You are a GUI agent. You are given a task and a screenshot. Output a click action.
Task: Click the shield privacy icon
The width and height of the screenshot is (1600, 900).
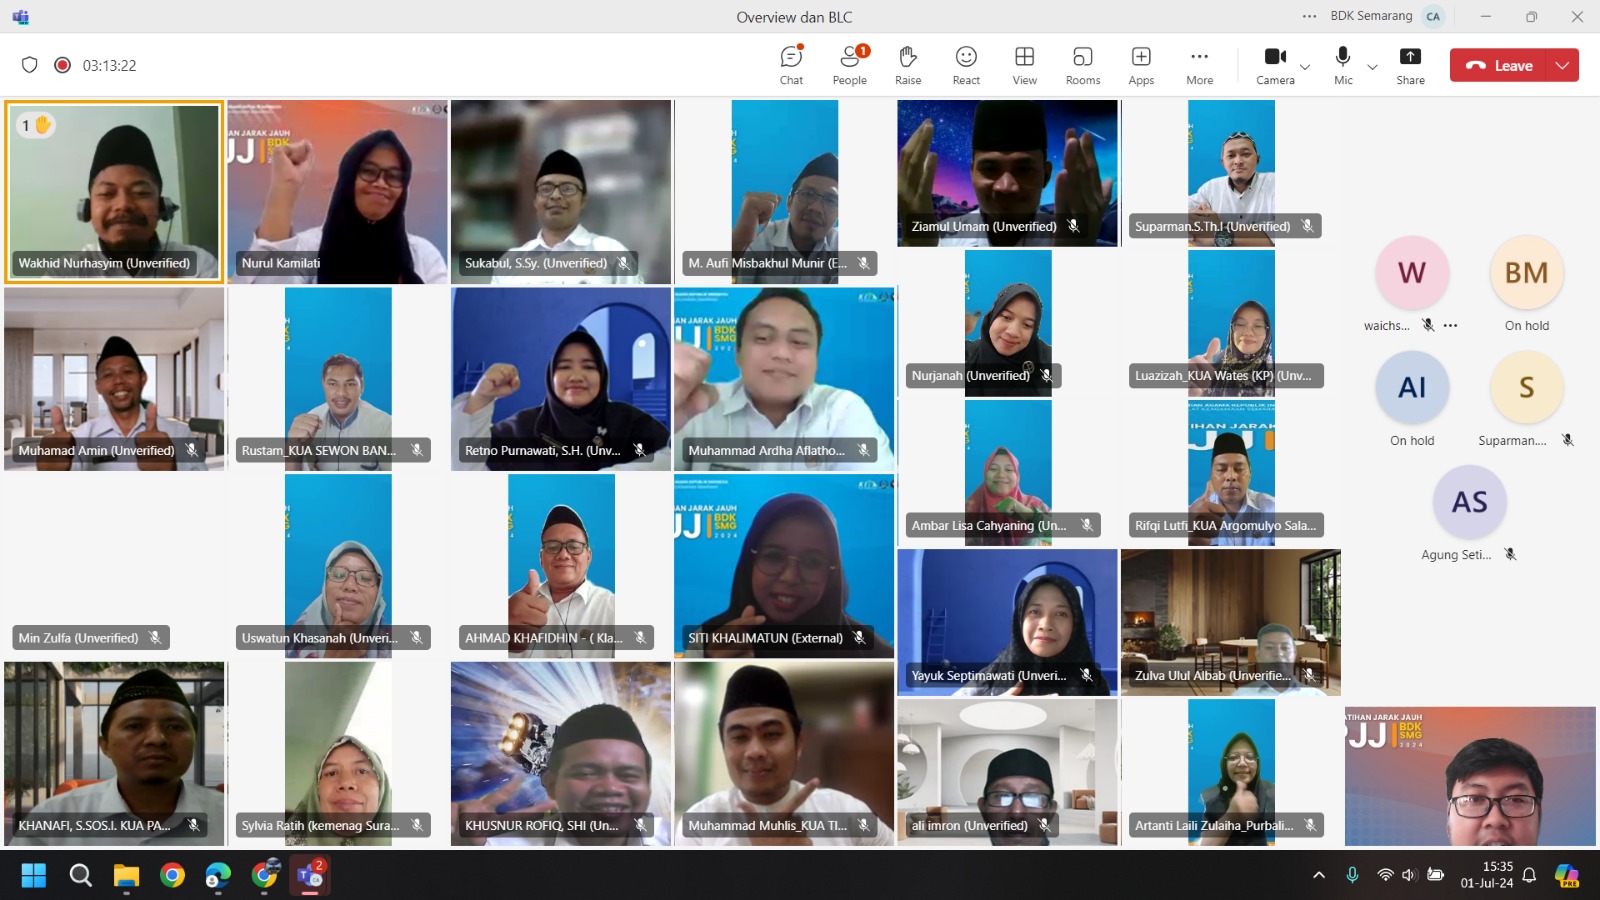point(29,65)
